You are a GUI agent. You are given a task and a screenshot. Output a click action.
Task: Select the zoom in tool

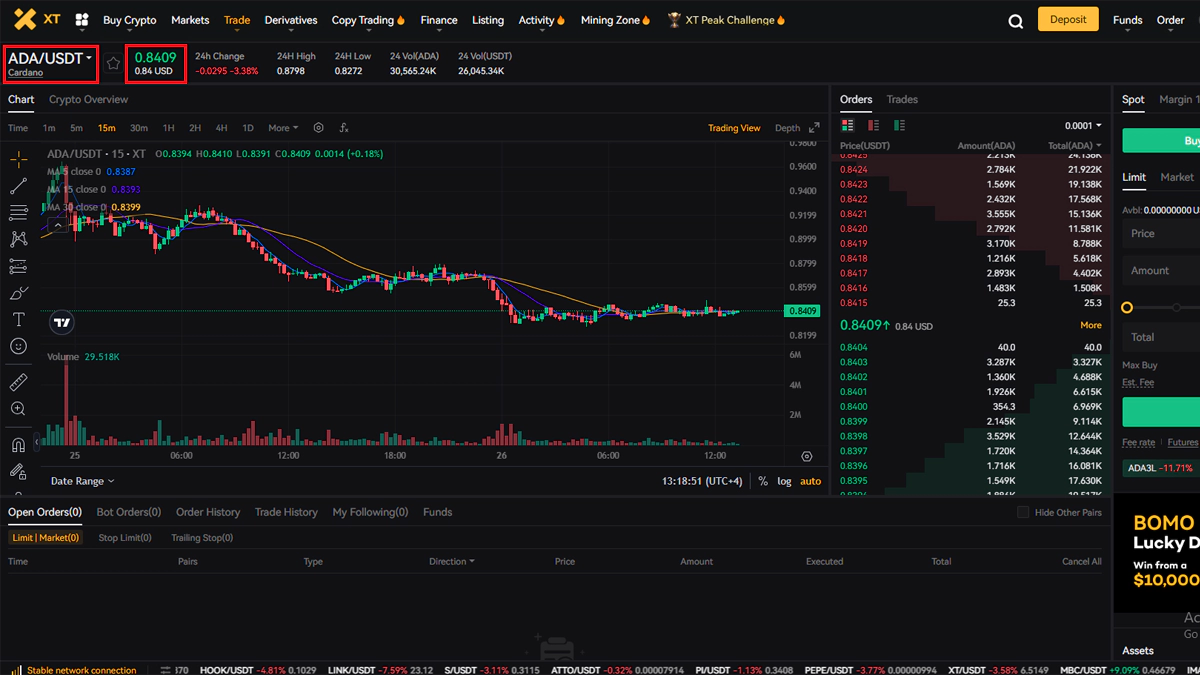click(18, 409)
